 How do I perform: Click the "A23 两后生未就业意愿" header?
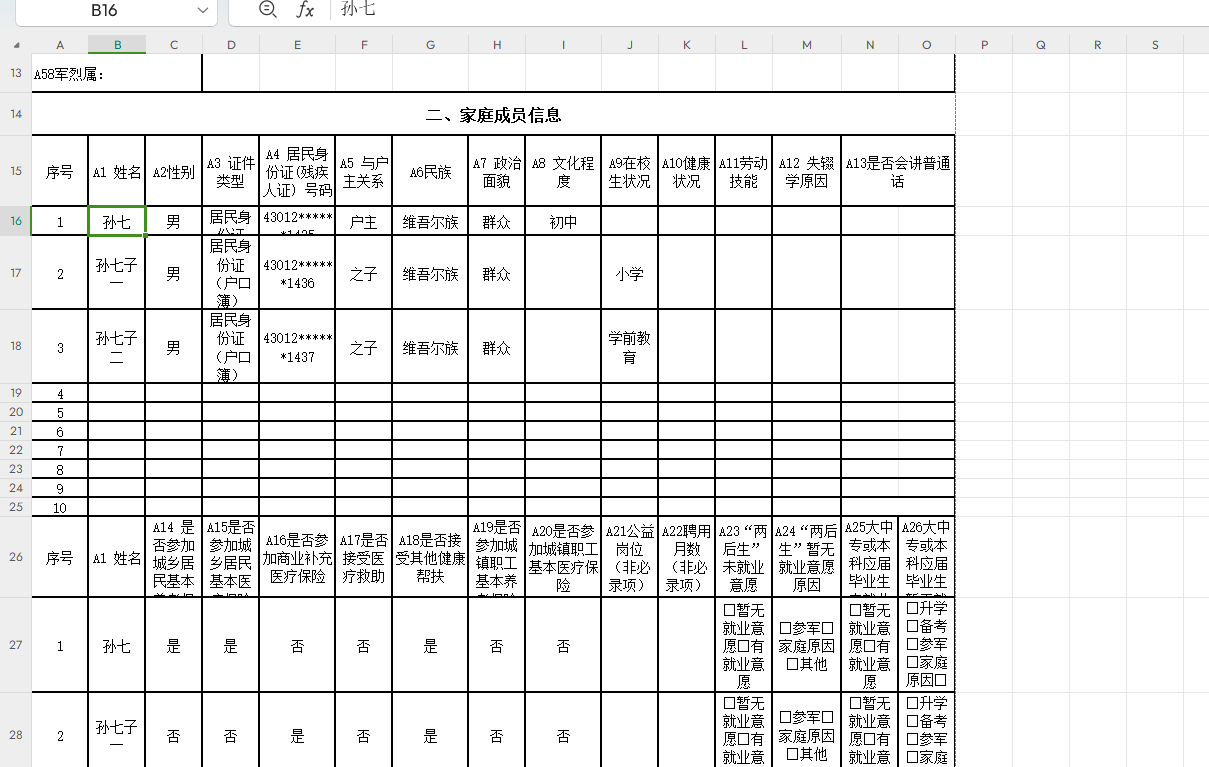point(743,557)
